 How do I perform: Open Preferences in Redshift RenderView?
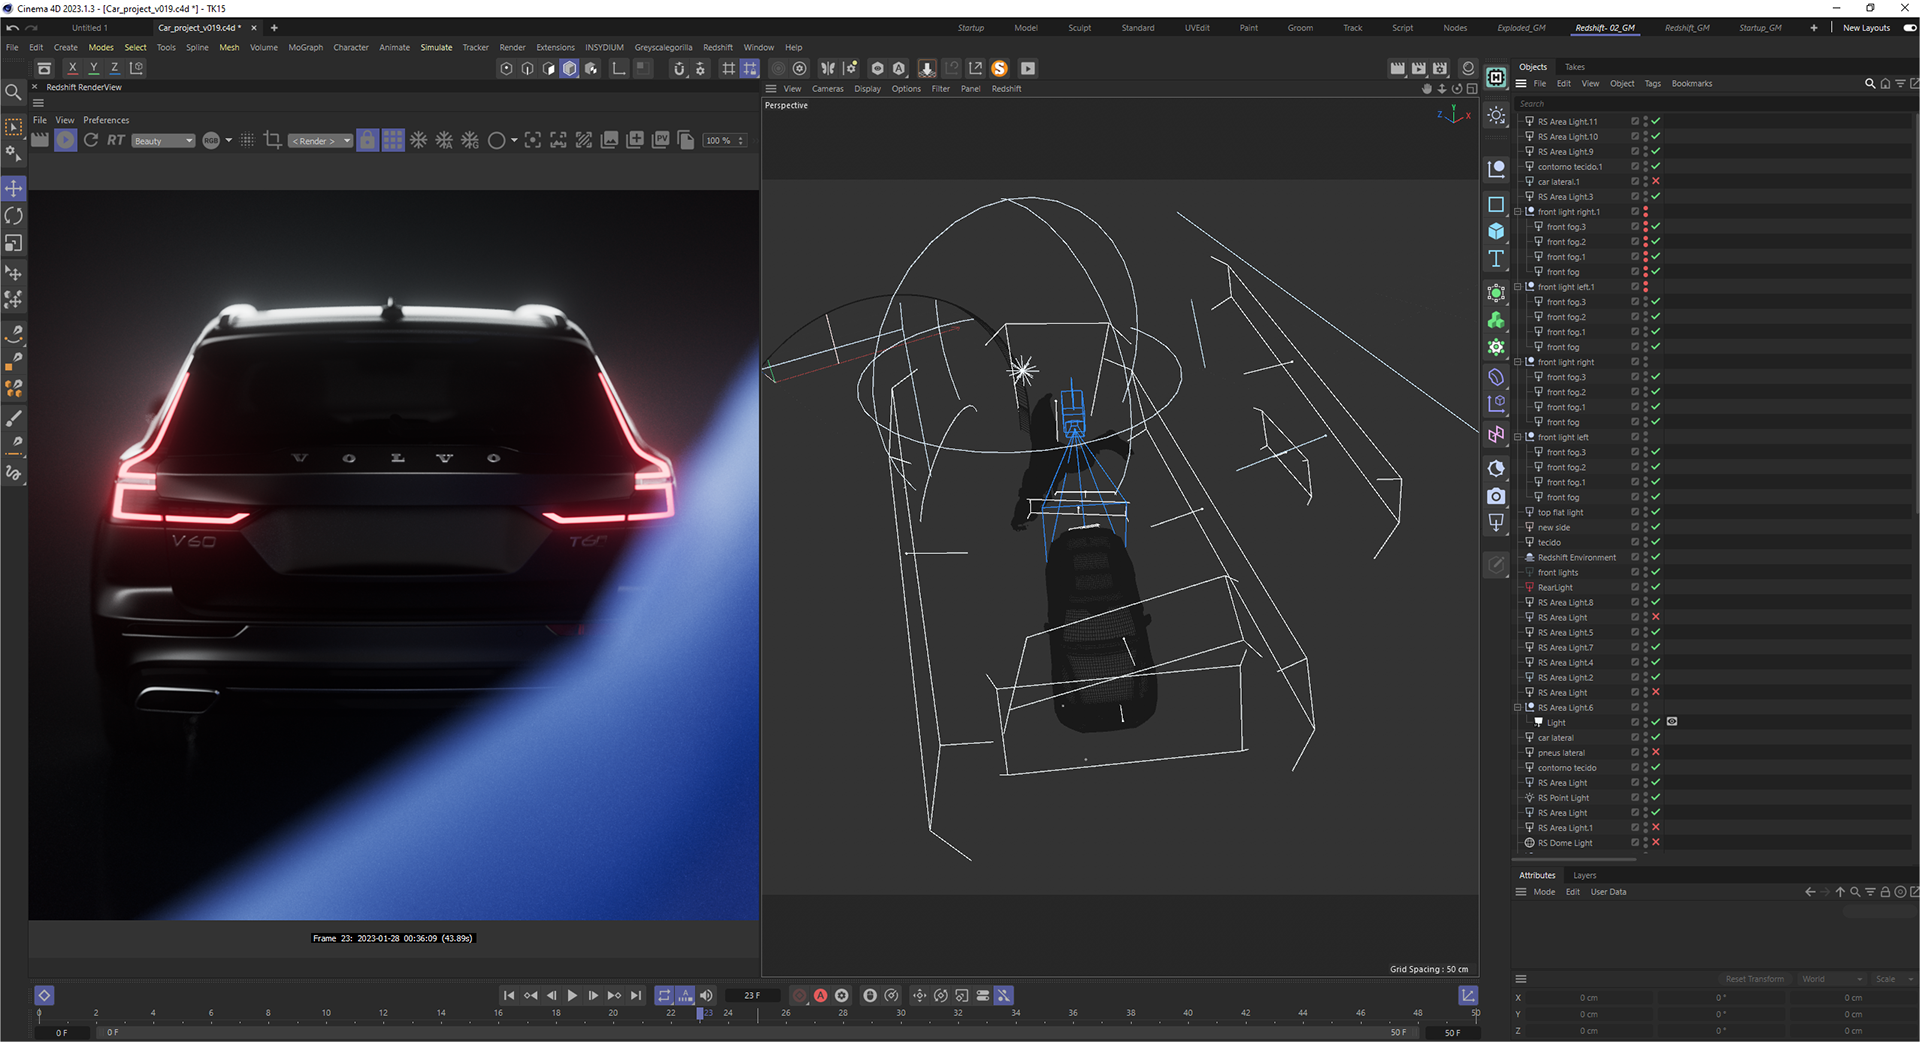click(106, 120)
